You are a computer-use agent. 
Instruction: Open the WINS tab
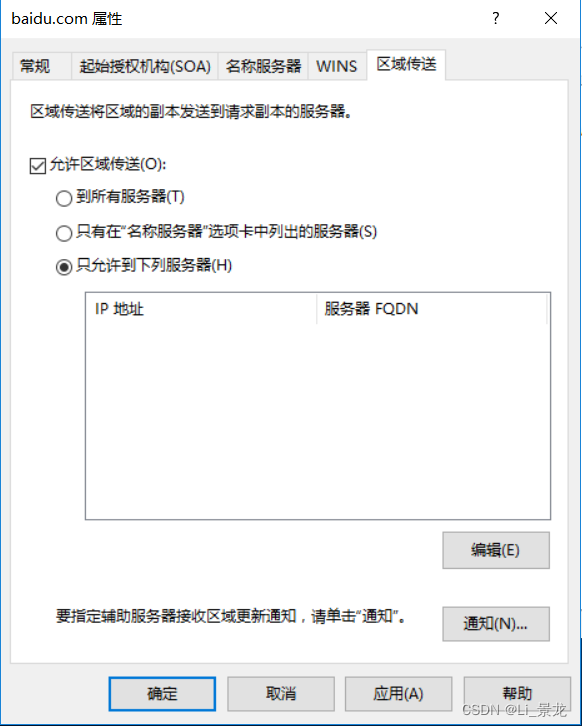pos(337,66)
